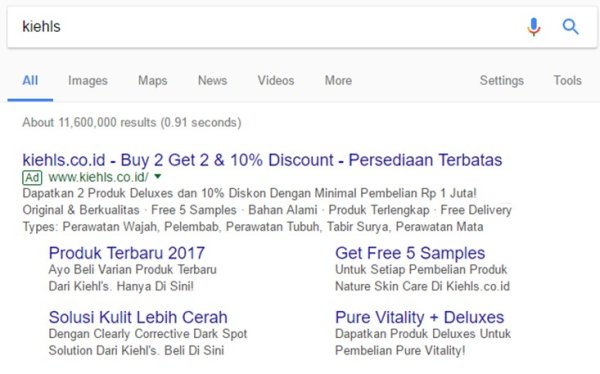This screenshot has height=374, width=600.
Task: Open the Solusi Kulit Lebih Cerah sitelink
Action: coord(138,317)
